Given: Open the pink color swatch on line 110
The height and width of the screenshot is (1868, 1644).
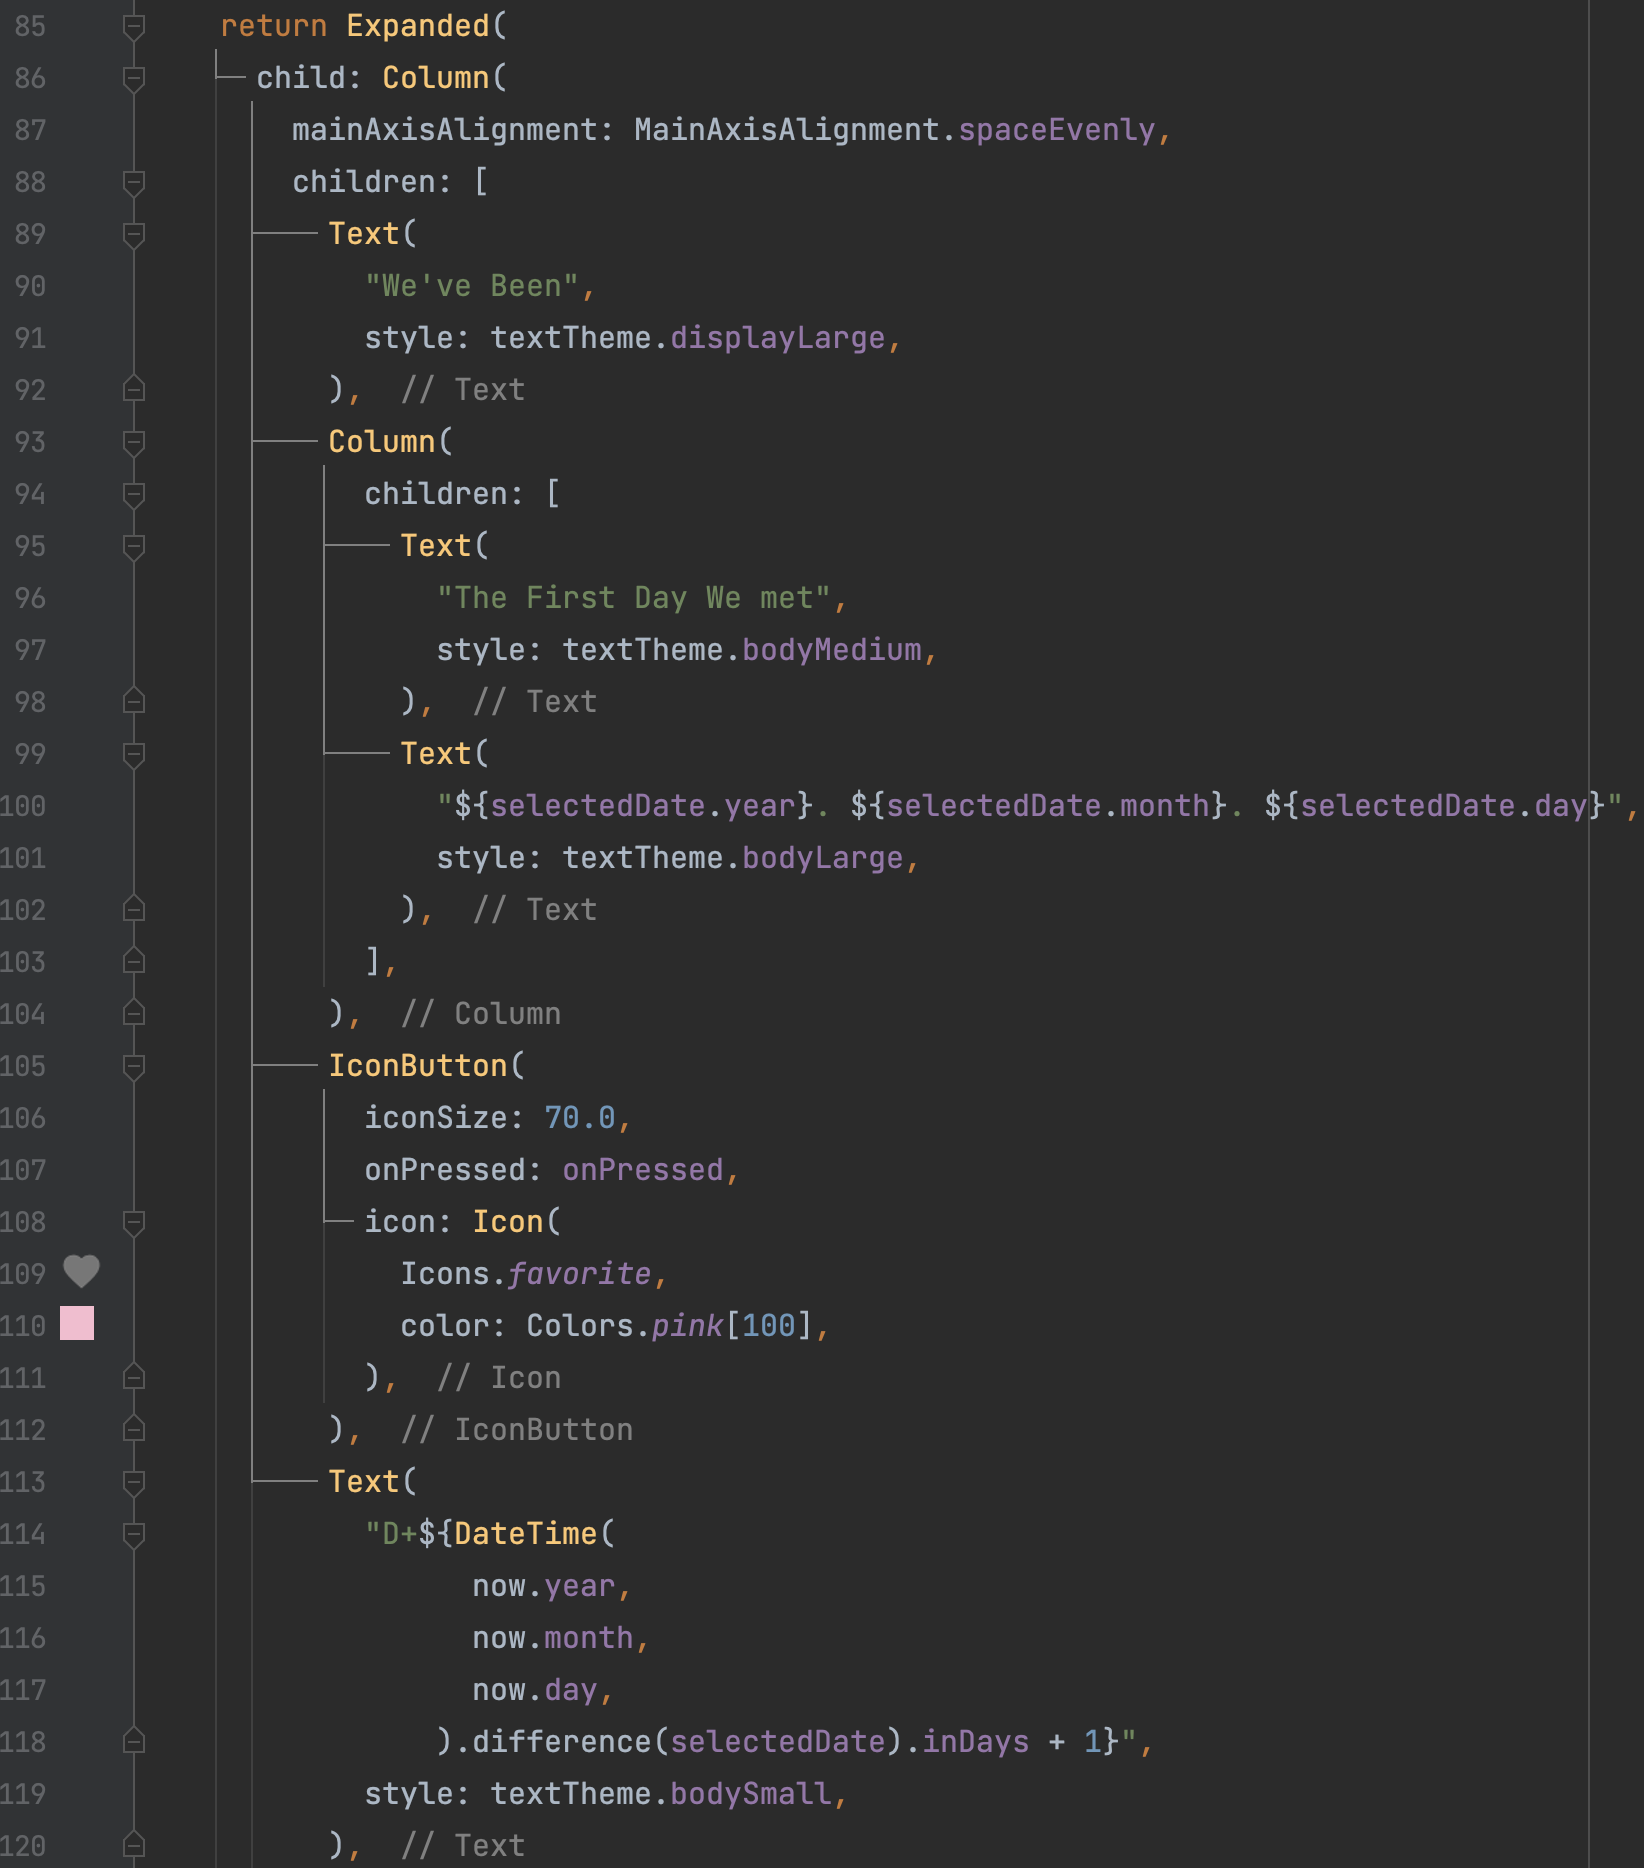Looking at the screenshot, I should tap(77, 1323).
